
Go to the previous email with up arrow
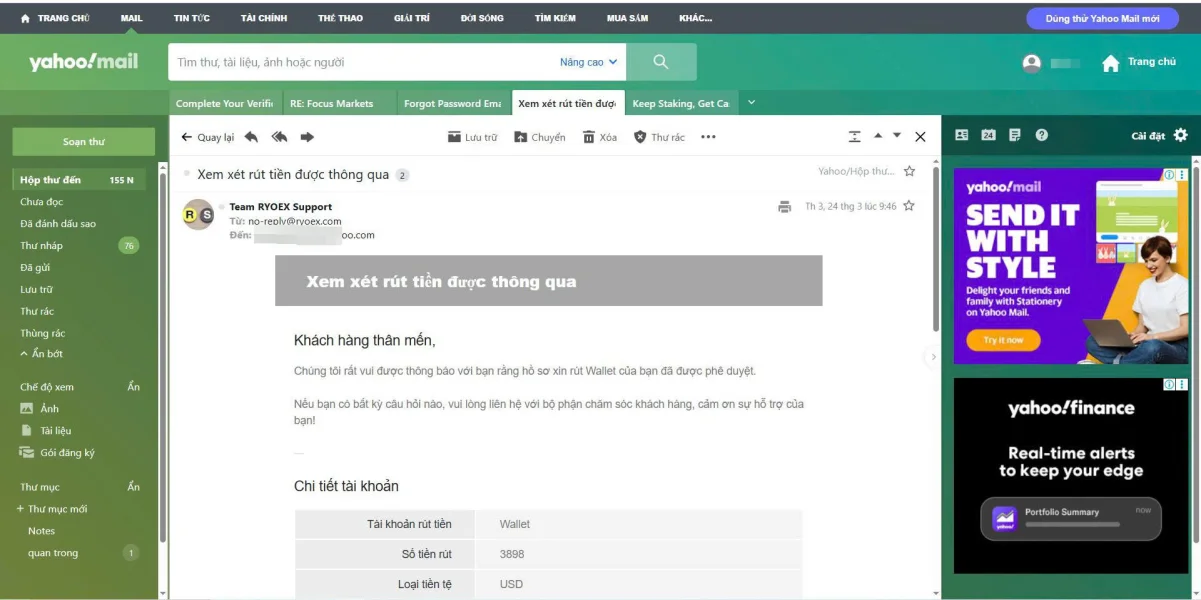click(878, 135)
